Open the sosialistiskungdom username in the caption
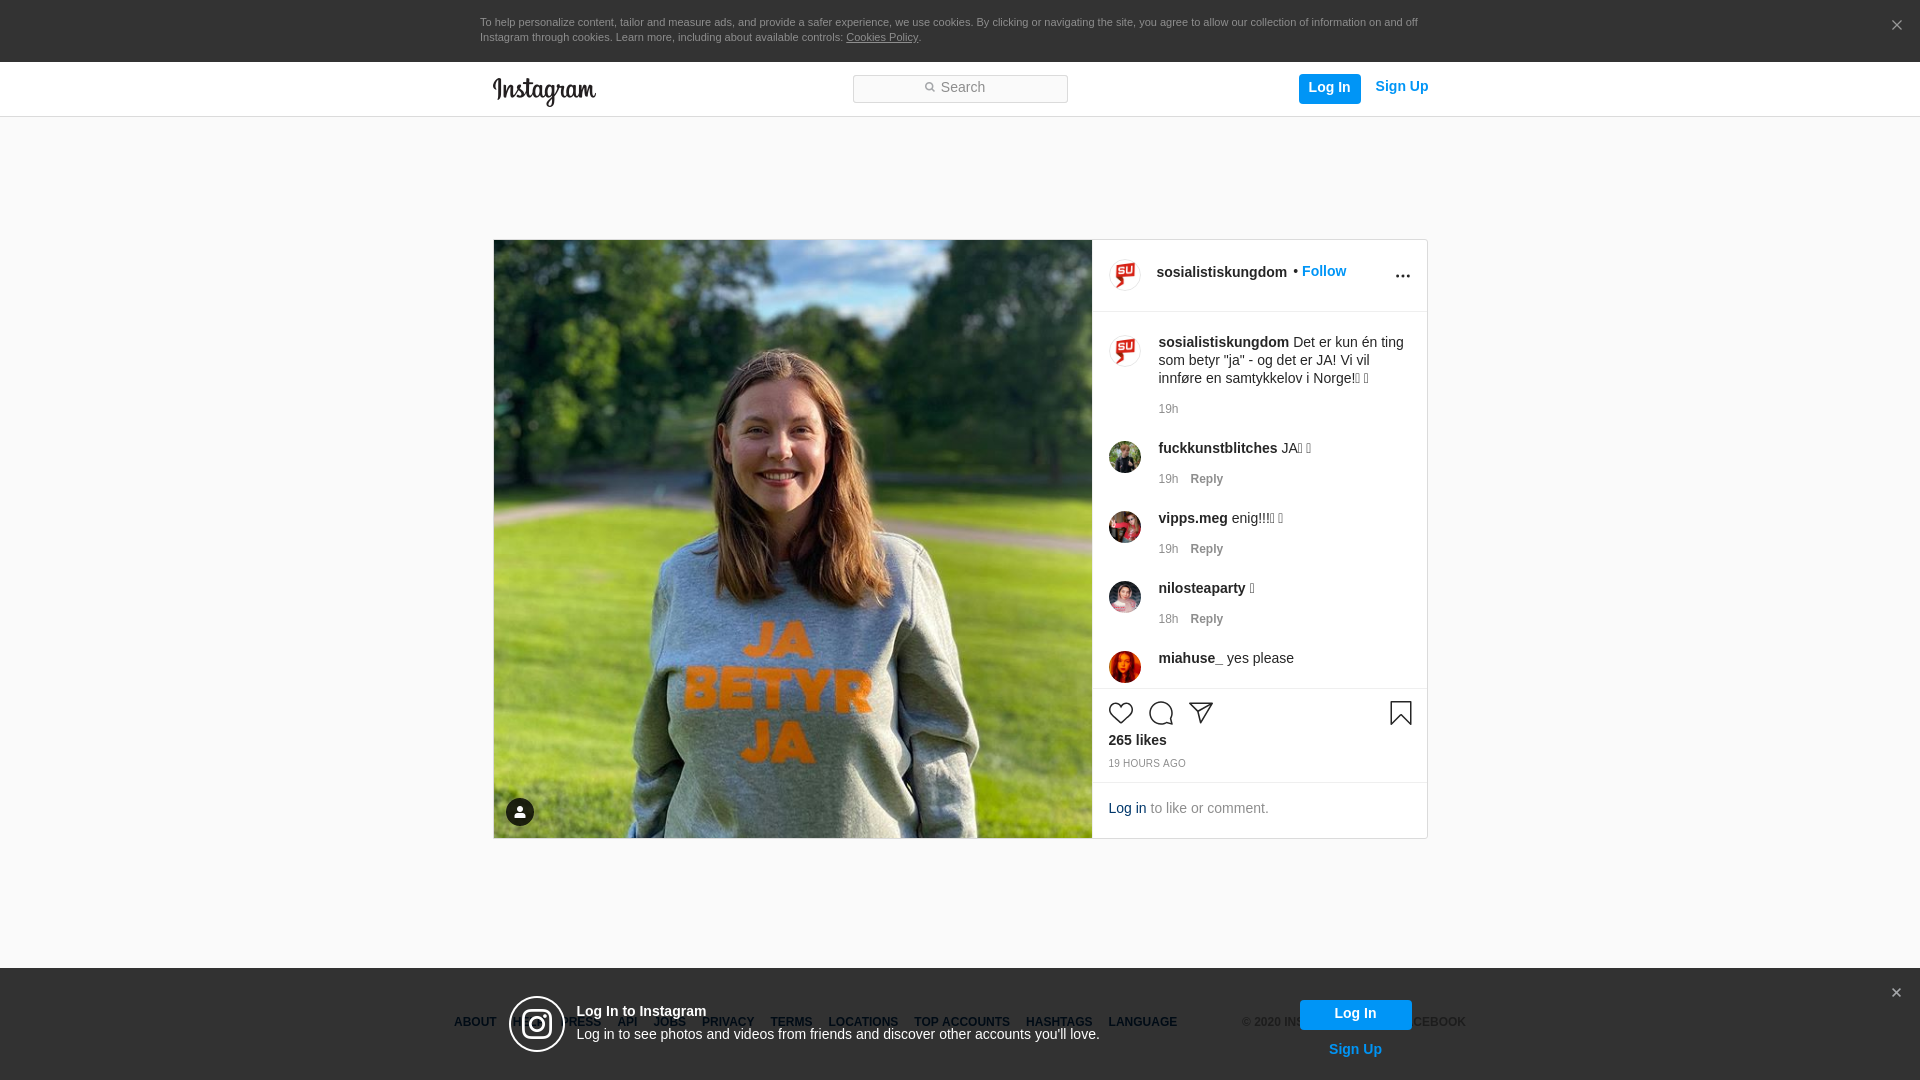 (x=1223, y=343)
